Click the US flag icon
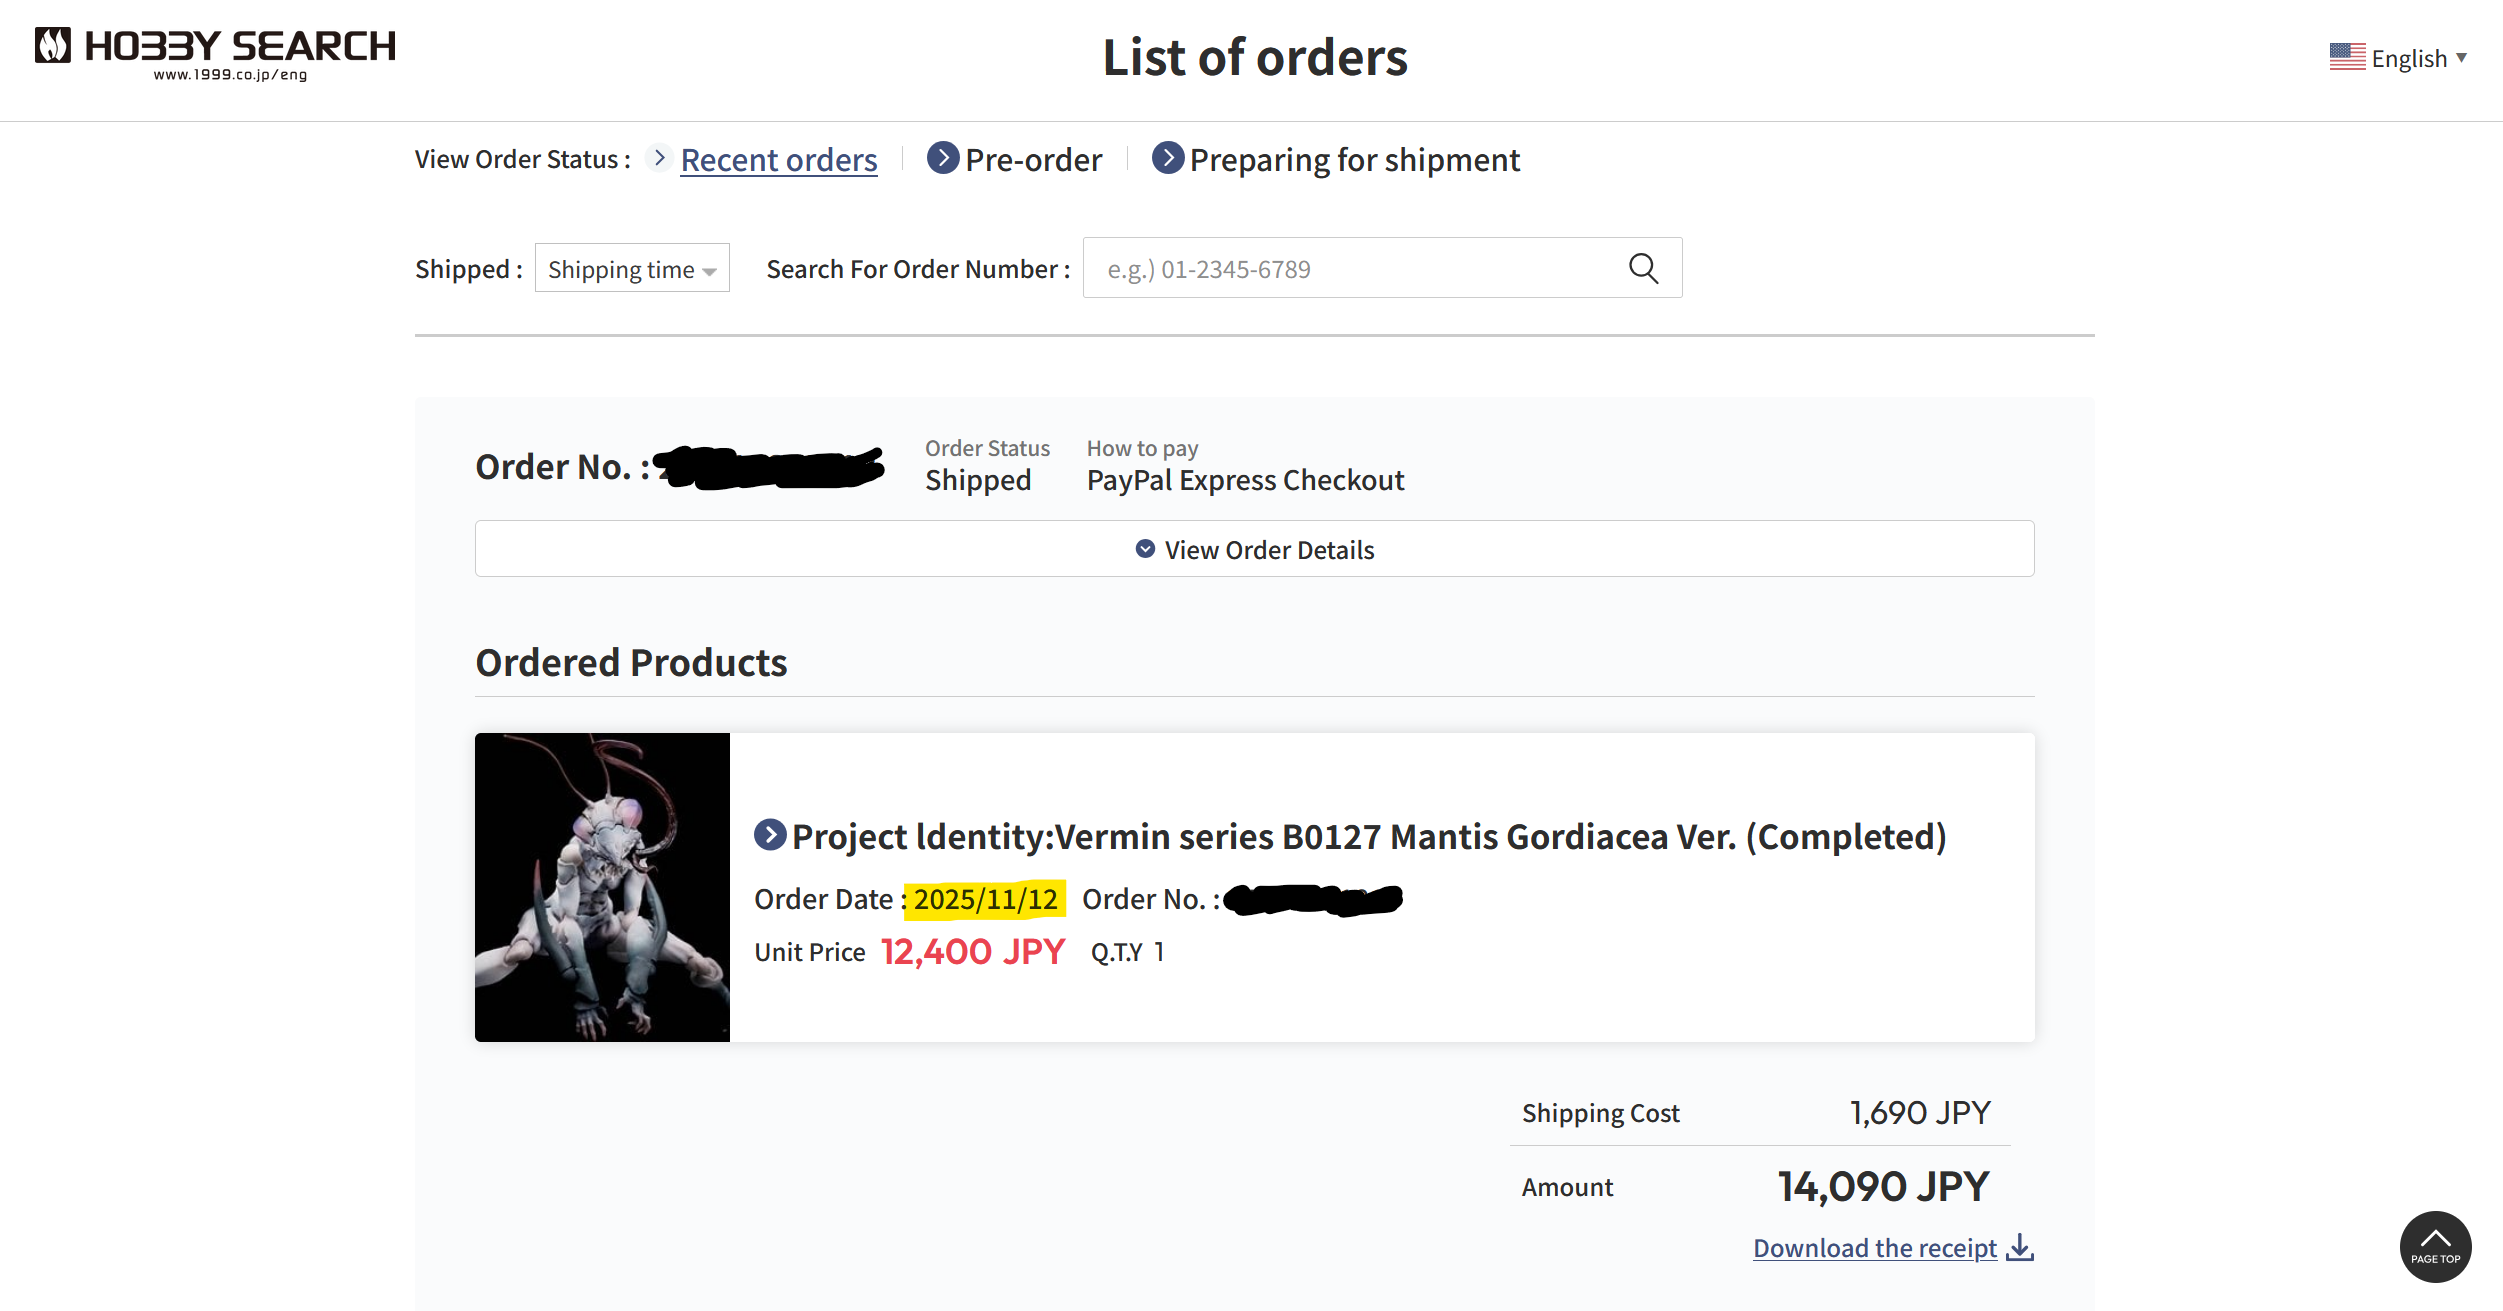 click(x=2347, y=57)
